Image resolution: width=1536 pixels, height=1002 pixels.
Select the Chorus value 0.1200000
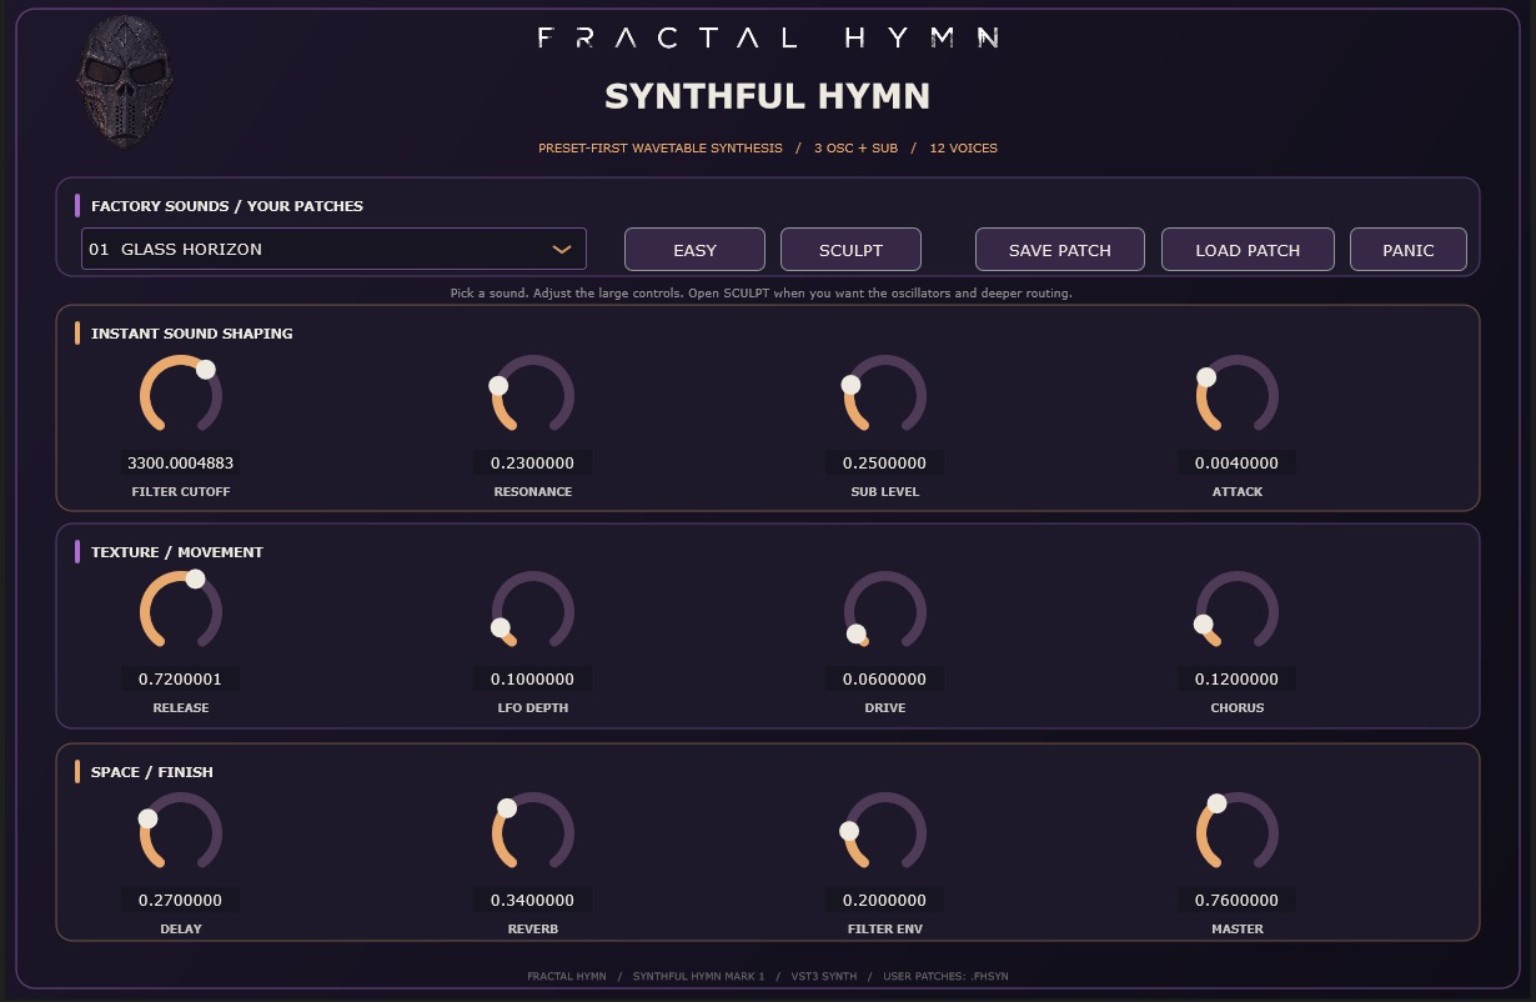(1237, 679)
